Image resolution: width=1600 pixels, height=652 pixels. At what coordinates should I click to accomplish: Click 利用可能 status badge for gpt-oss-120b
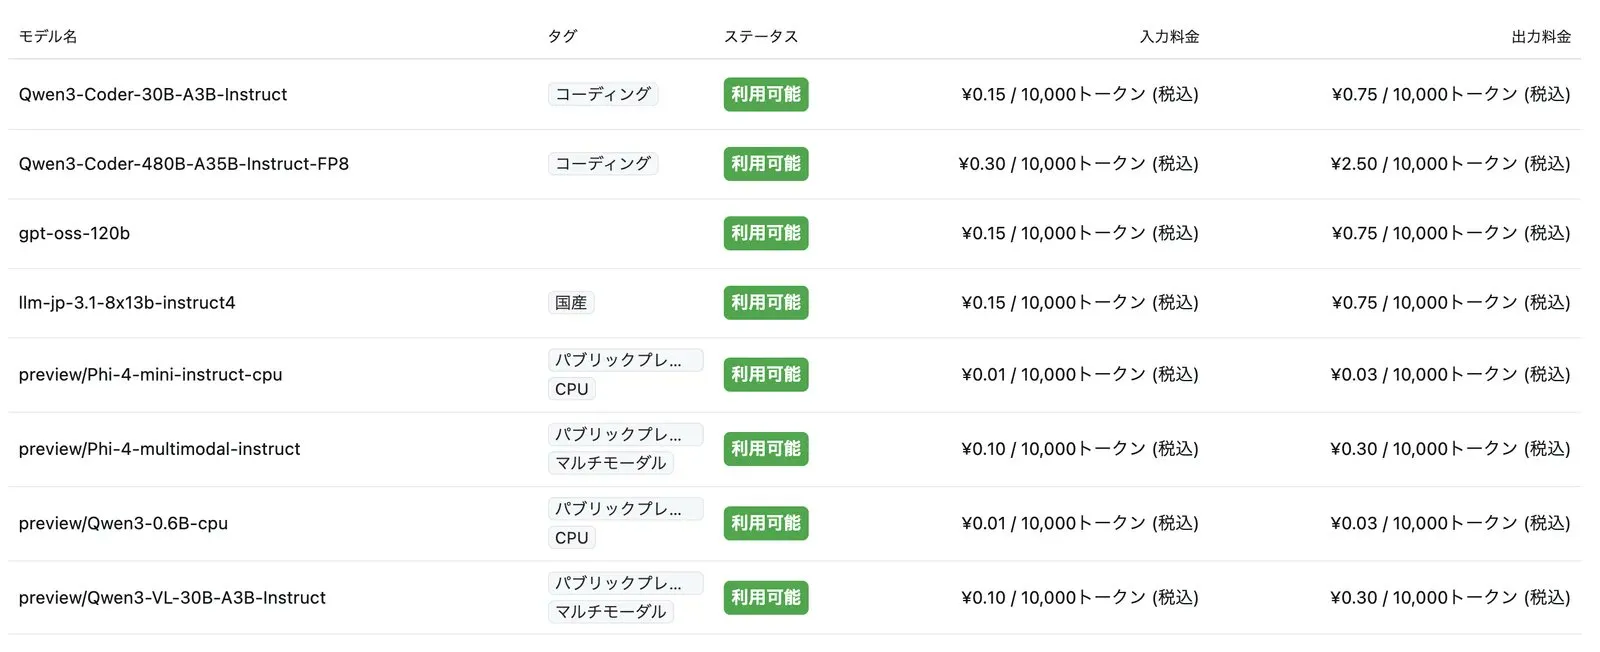(x=766, y=234)
